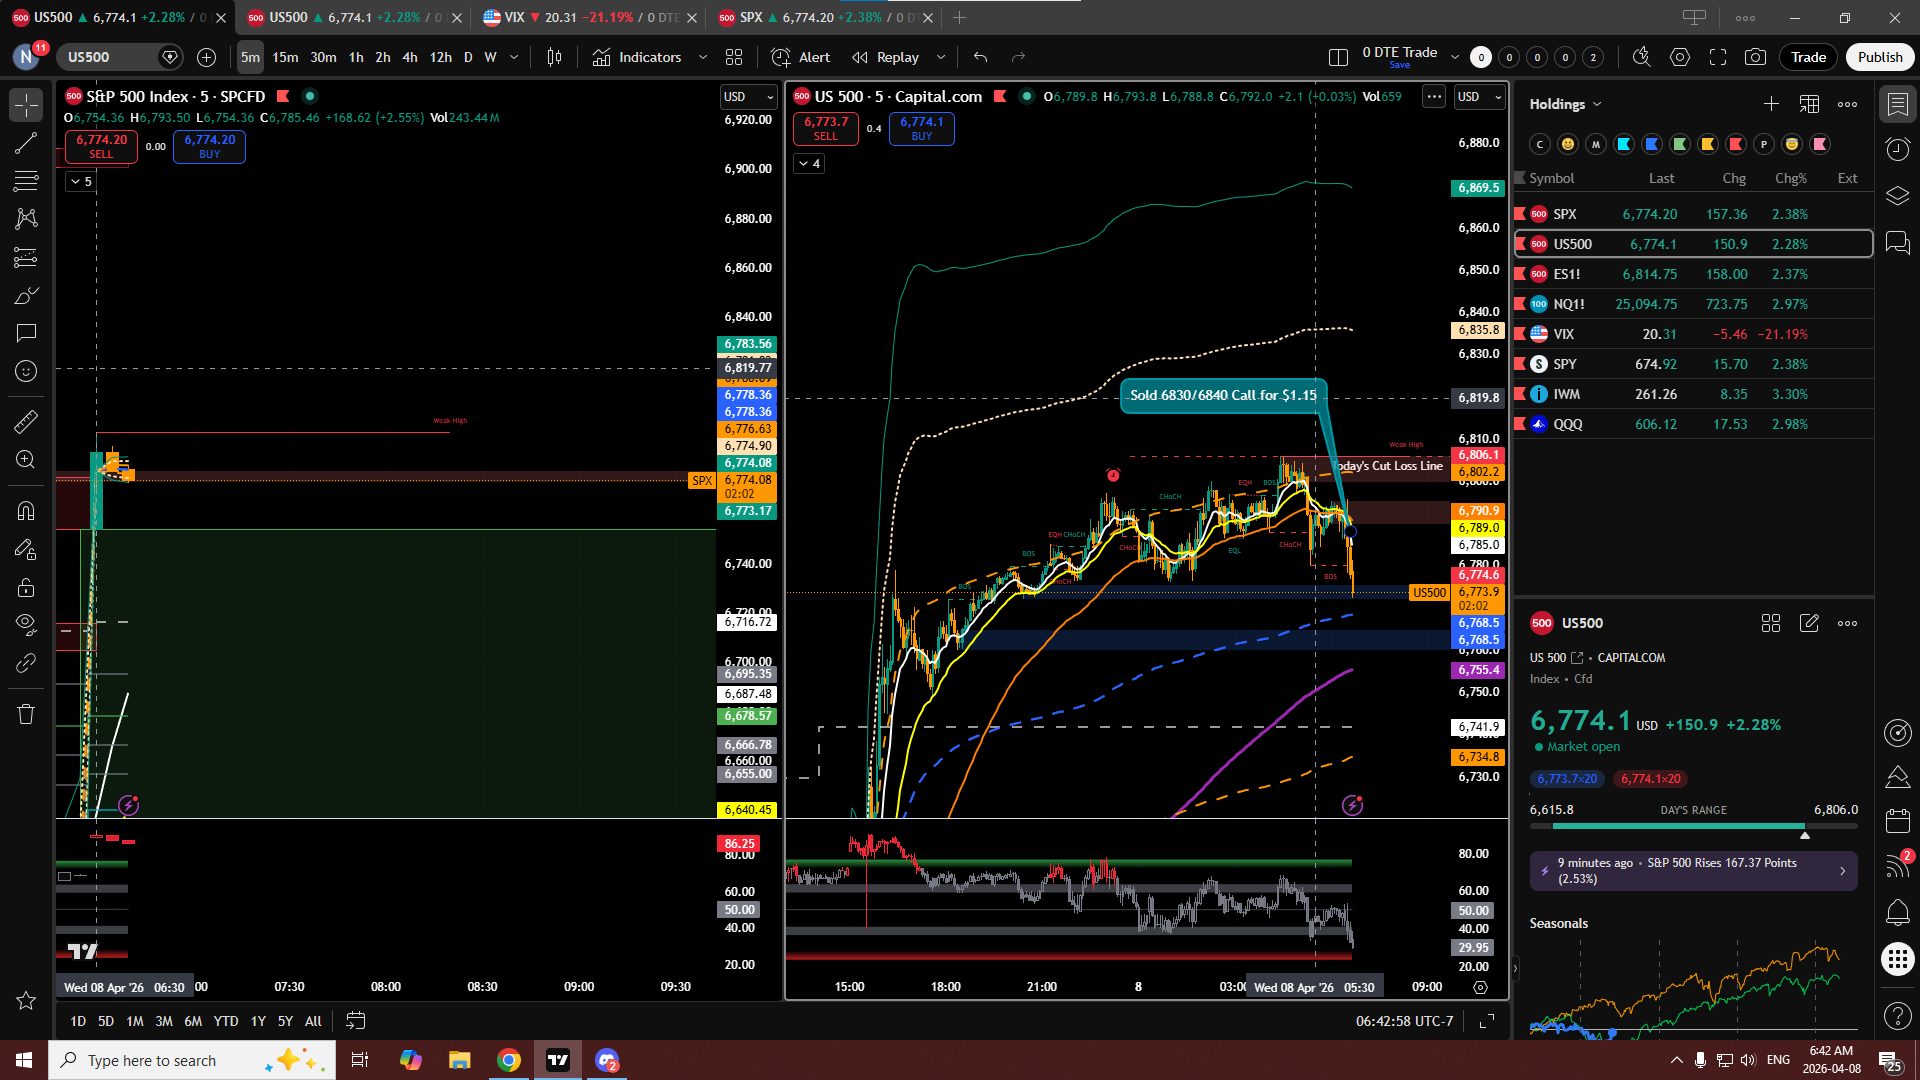Click the red flag color filter

1736,144
